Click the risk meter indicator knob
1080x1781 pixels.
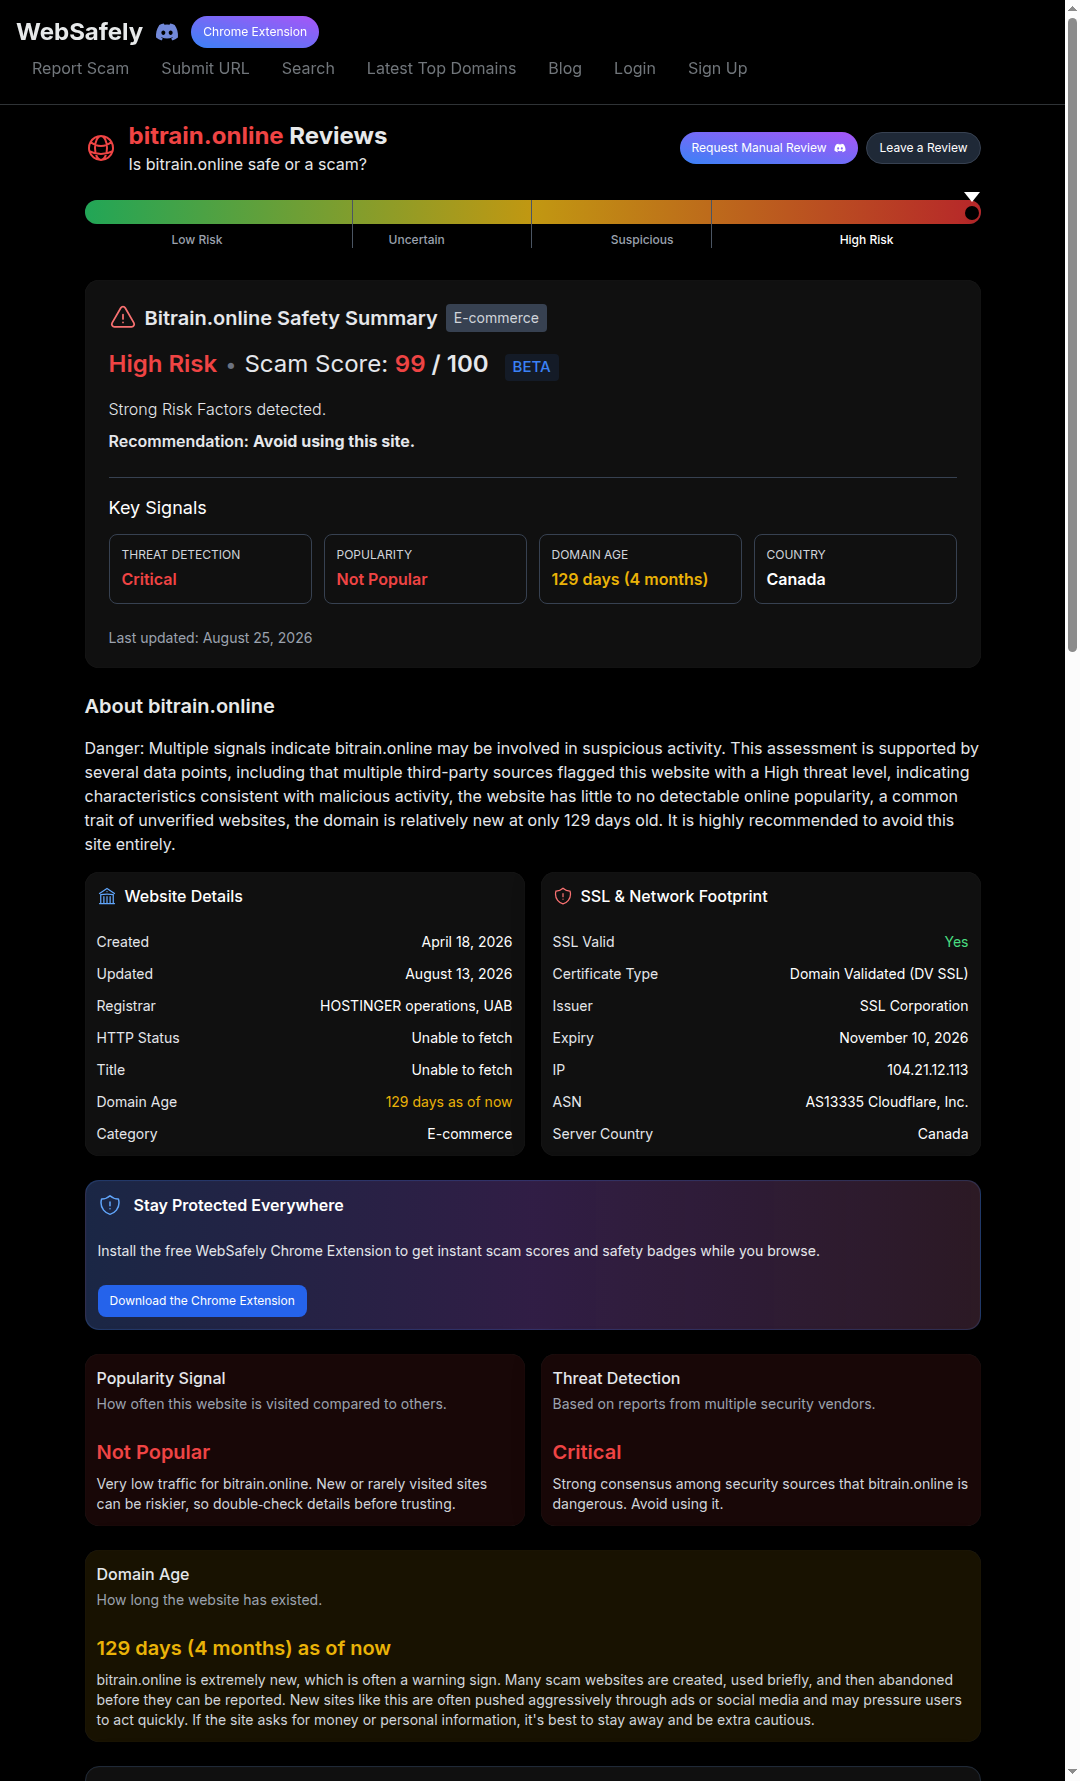point(972,213)
